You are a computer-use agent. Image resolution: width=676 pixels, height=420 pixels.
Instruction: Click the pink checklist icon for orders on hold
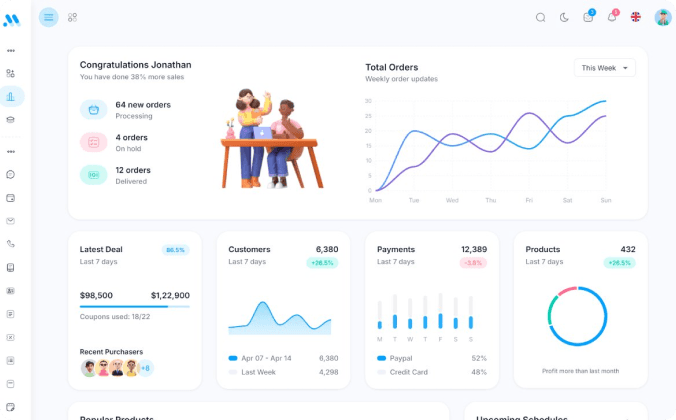click(x=94, y=142)
